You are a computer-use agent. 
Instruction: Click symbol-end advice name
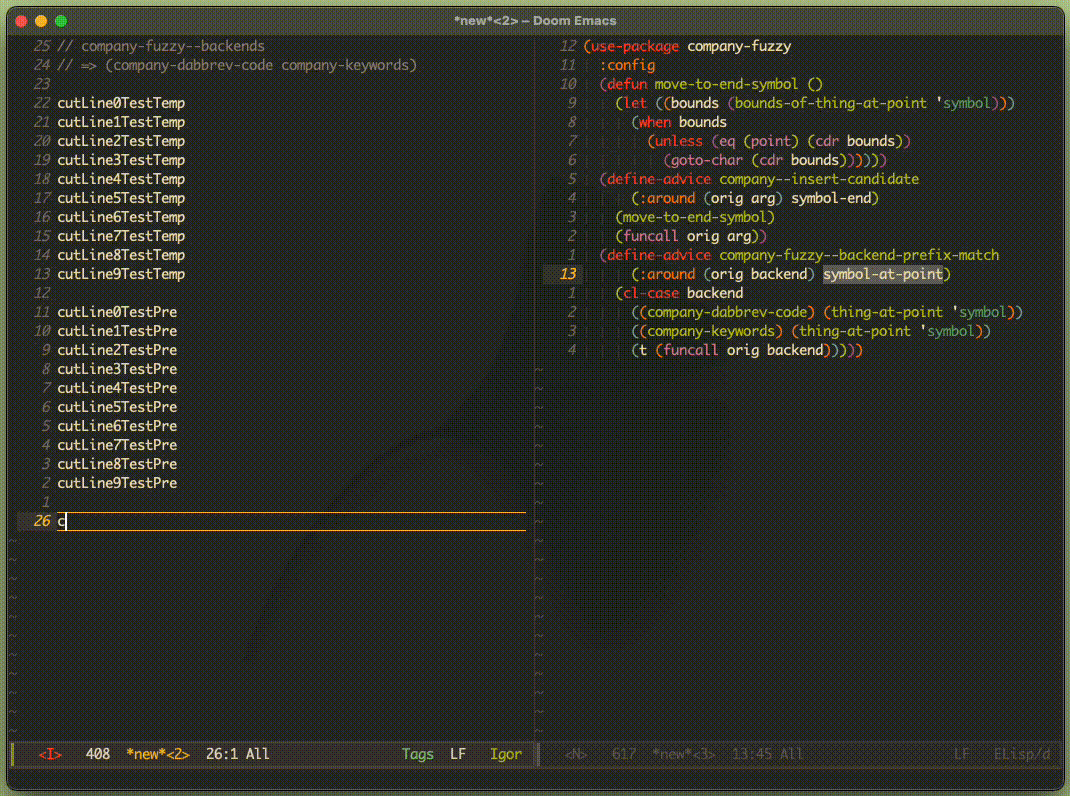click(x=831, y=199)
